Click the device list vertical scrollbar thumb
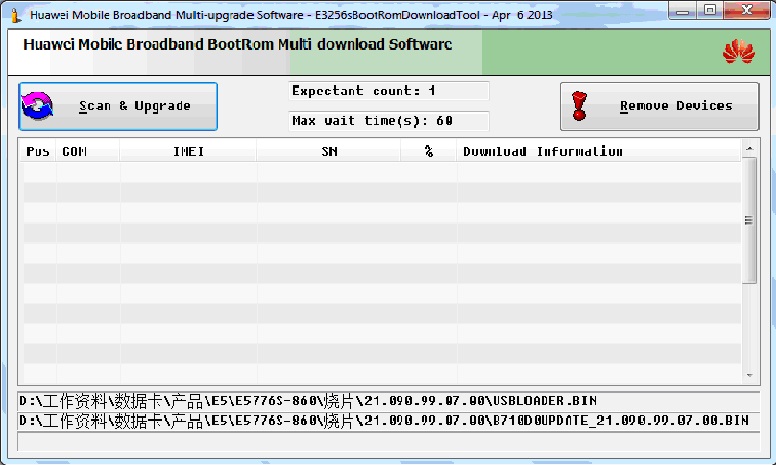 click(x=748, y=220)
